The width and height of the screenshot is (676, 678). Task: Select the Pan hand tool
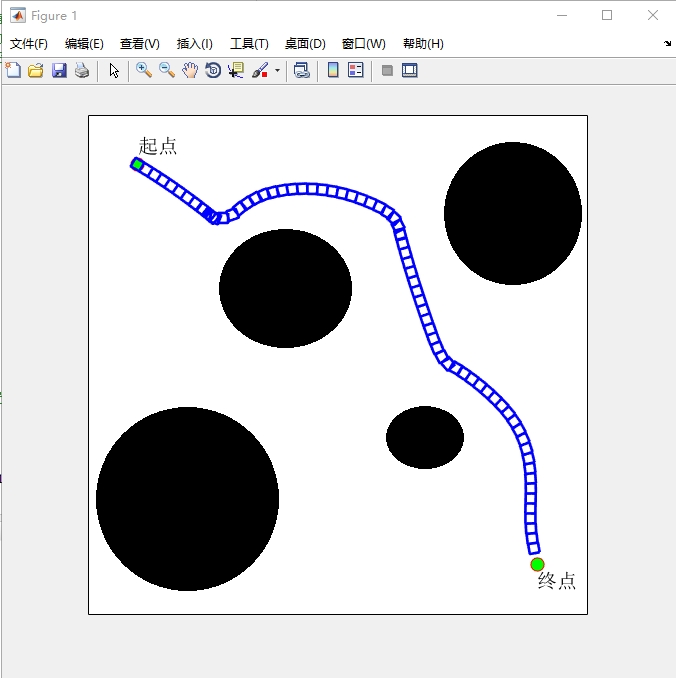tap(189, 70)
